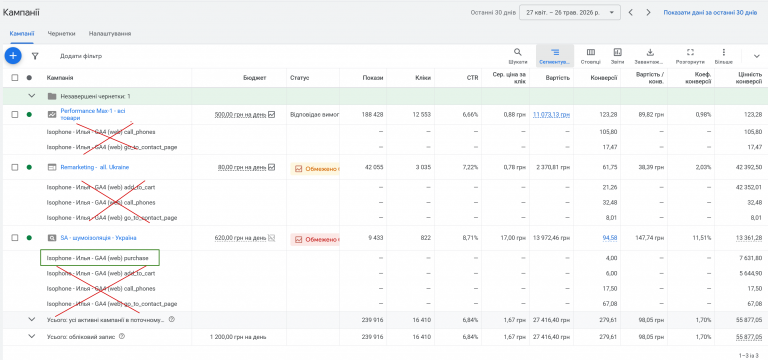Click status column header dot
Viewport: 768px width, 360px height.
pyautogui.click(x=29, y=78)
